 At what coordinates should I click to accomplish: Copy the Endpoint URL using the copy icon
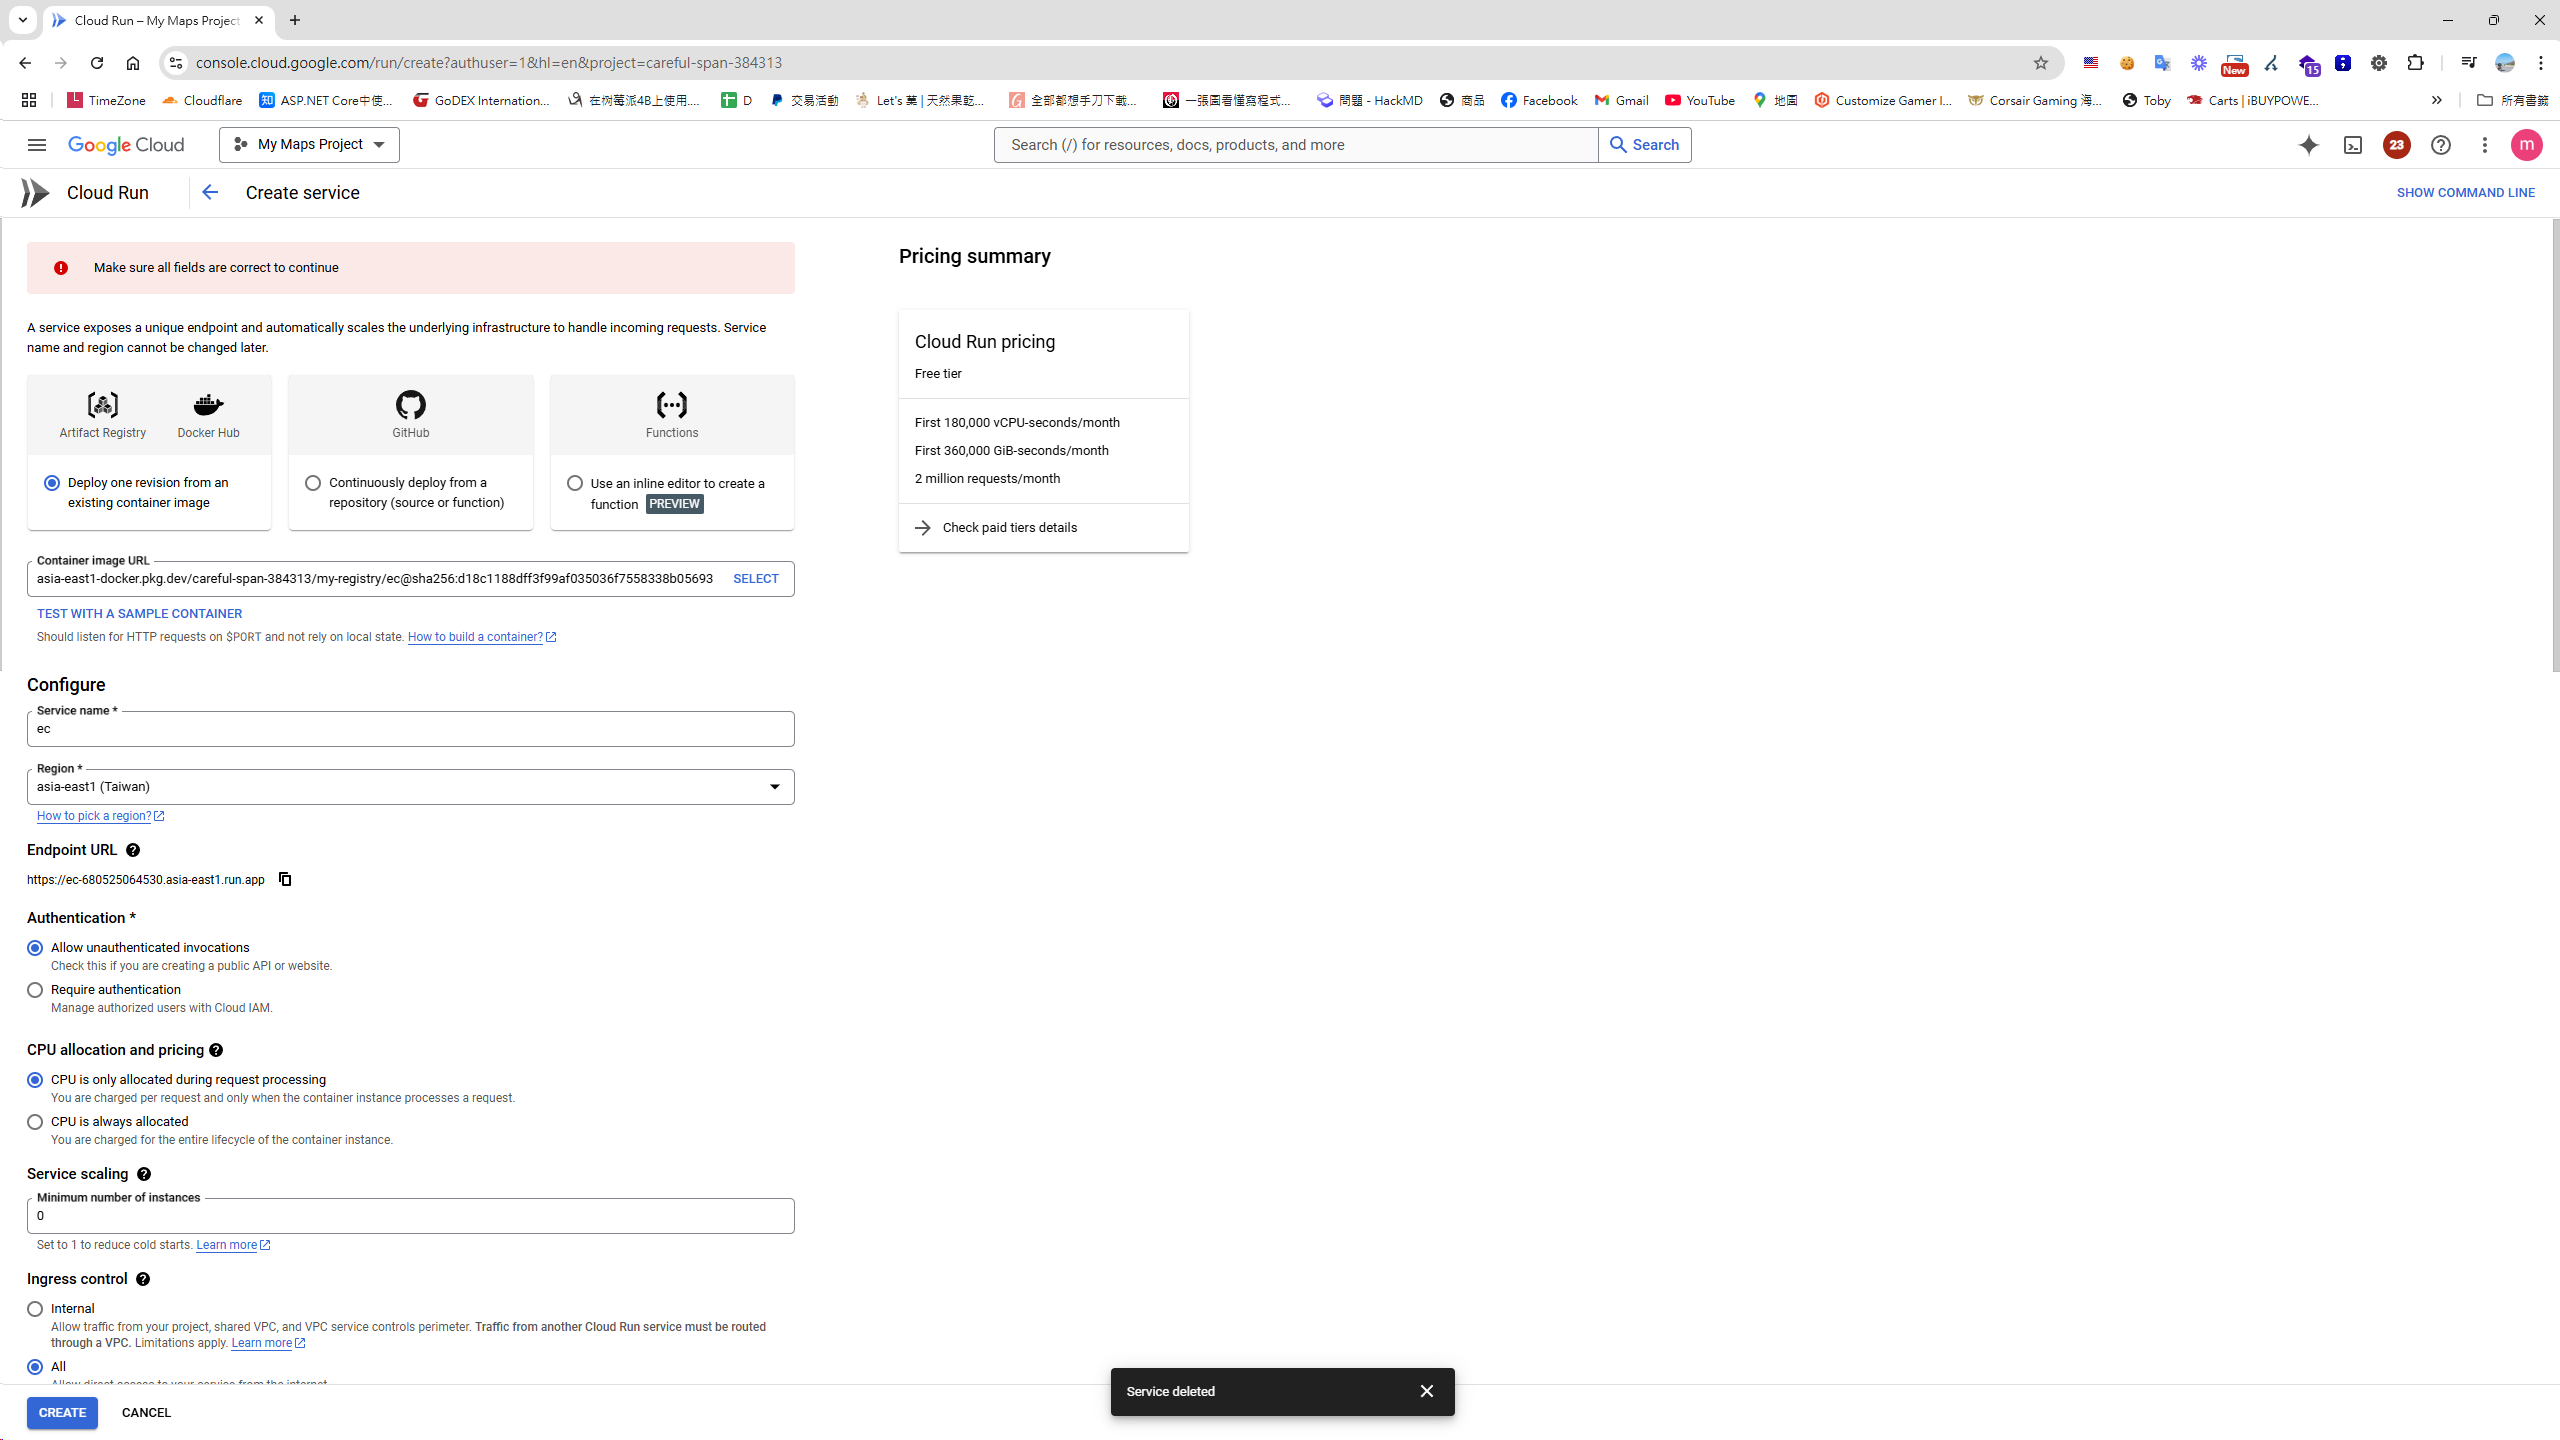(285, 879)
